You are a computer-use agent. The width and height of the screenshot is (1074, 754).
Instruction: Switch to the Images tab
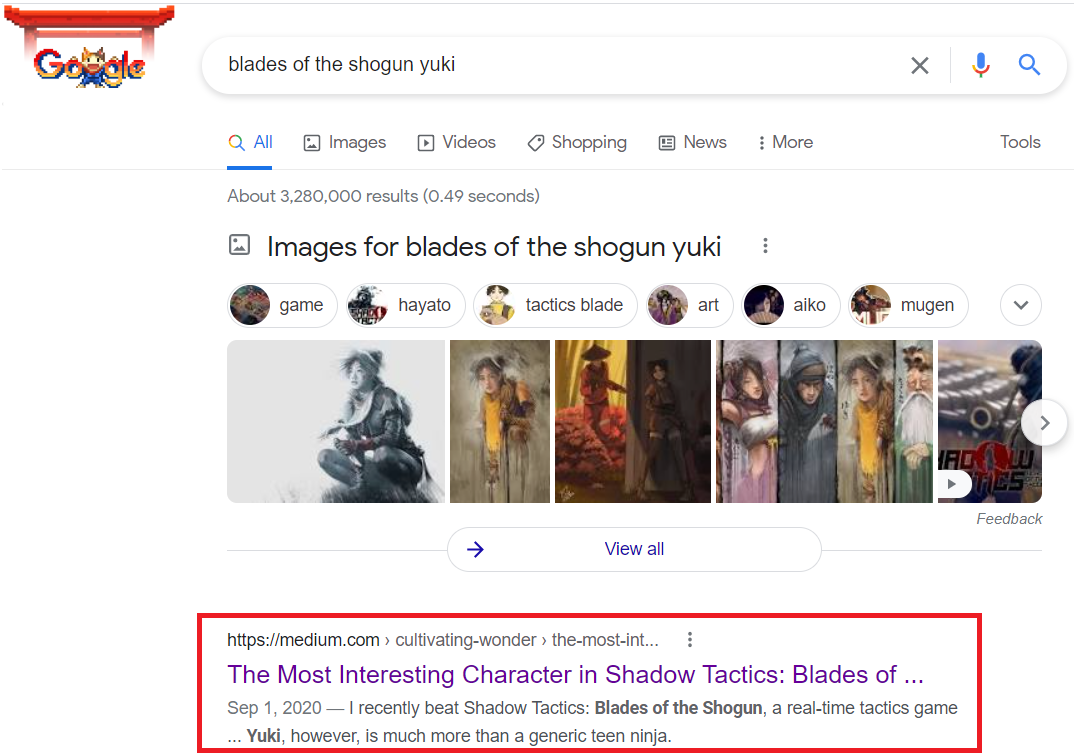(x=345, y=142)
